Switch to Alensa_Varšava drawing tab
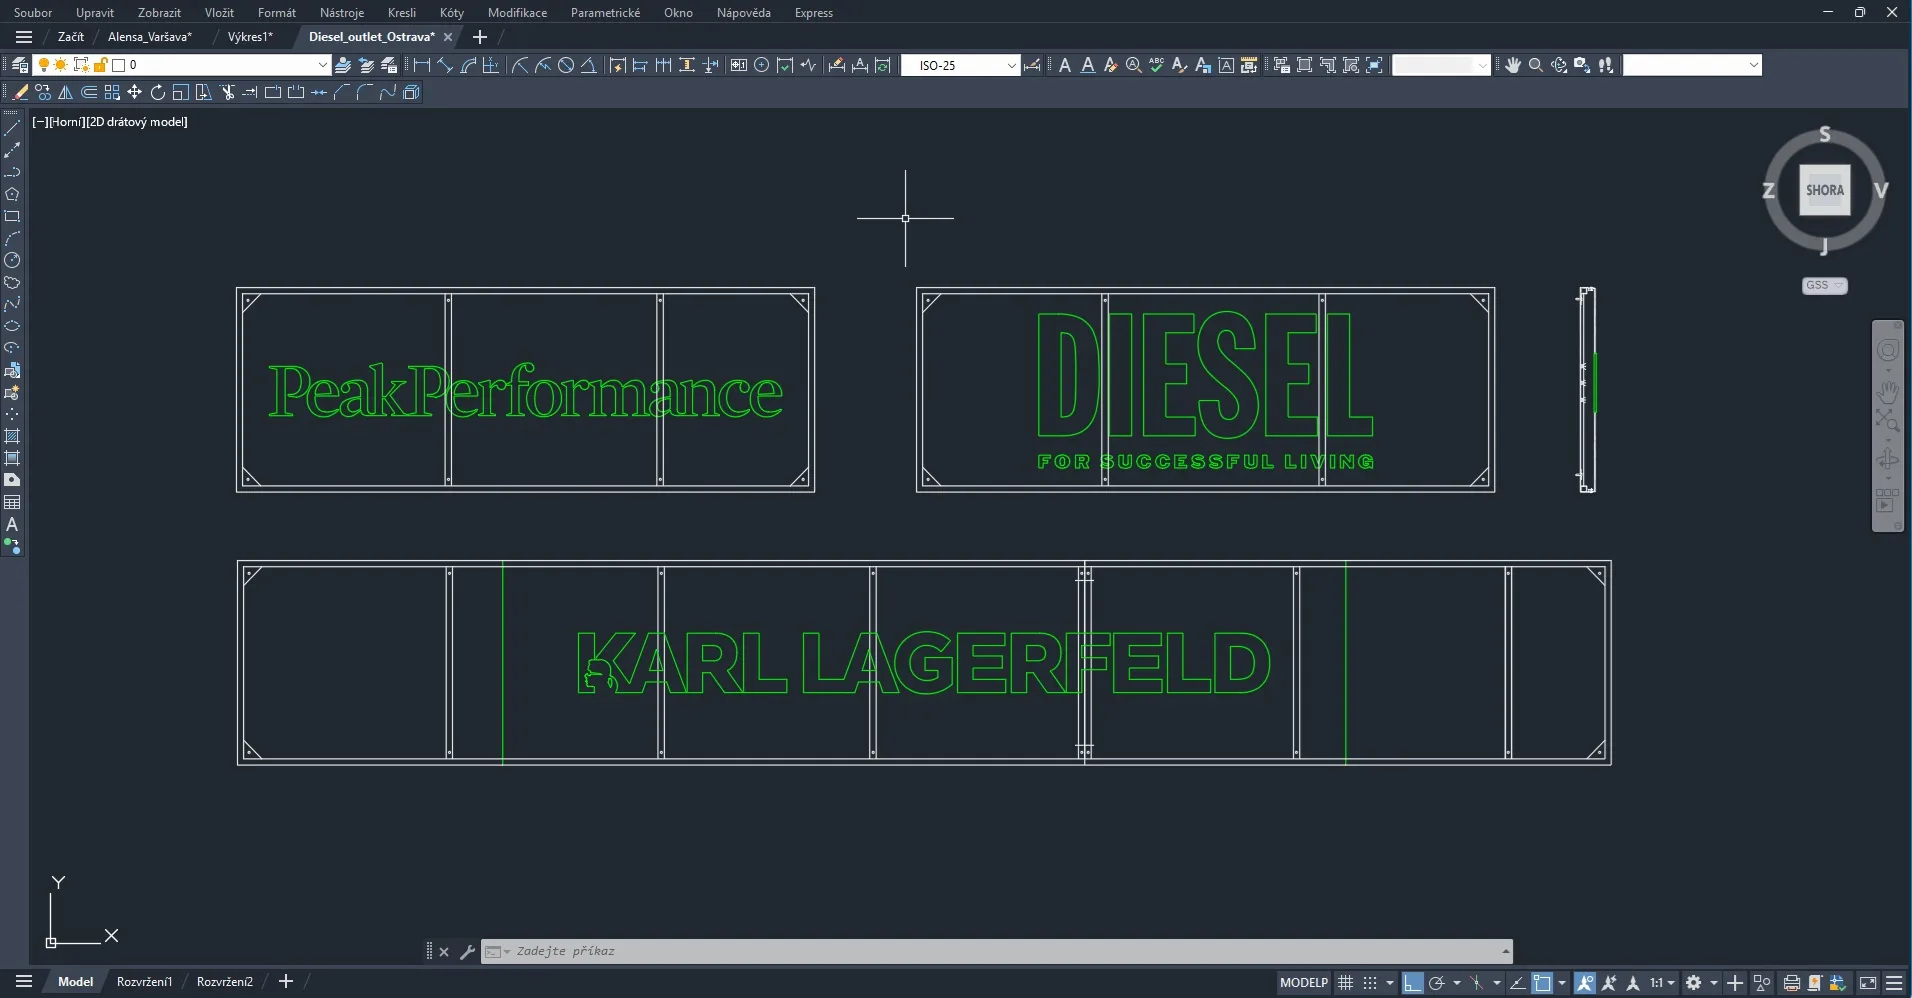The image size is (1912, 998). click(x=150, y=37)
